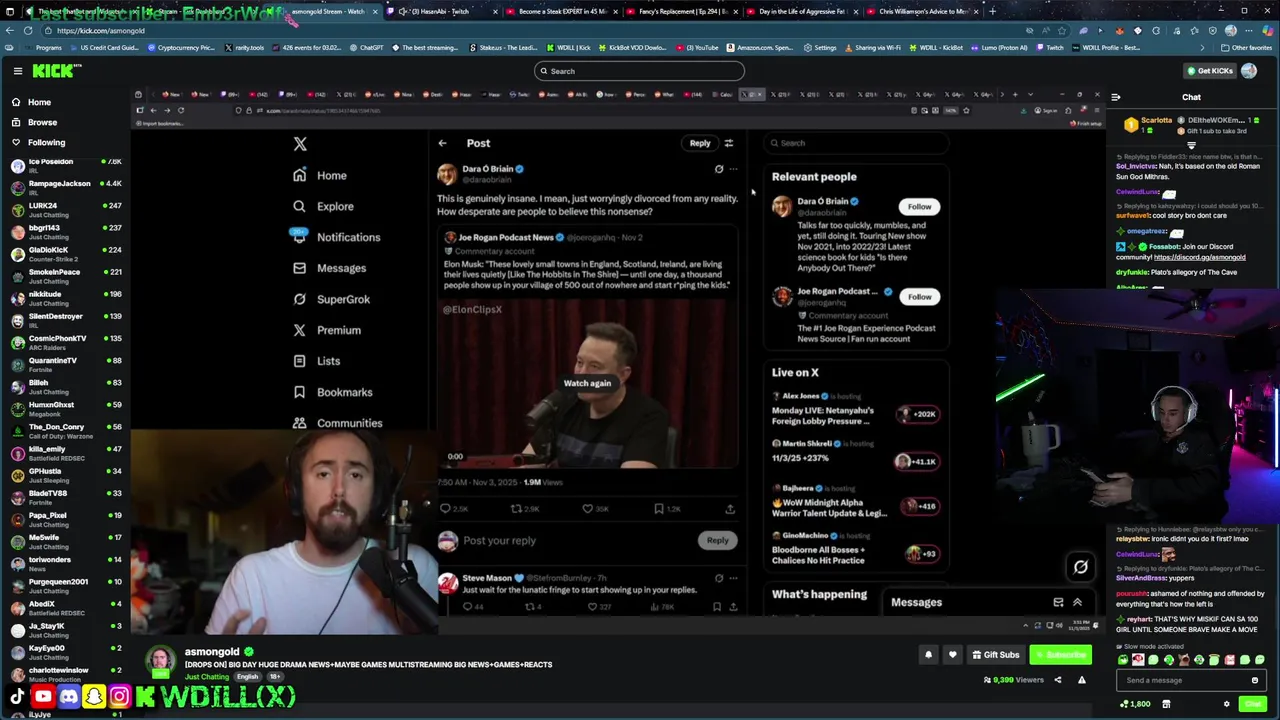Click the post's like heart icon

point(588,509)
